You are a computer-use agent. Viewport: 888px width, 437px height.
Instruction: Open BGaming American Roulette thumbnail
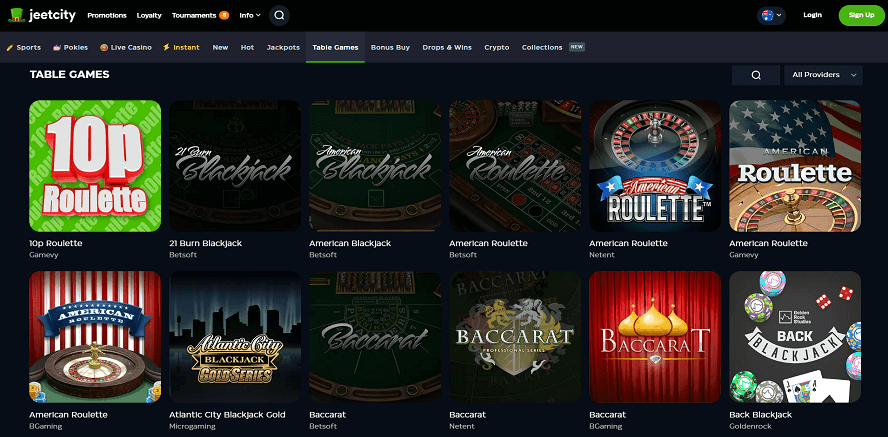pyautogui.click(x=95, y=337)
